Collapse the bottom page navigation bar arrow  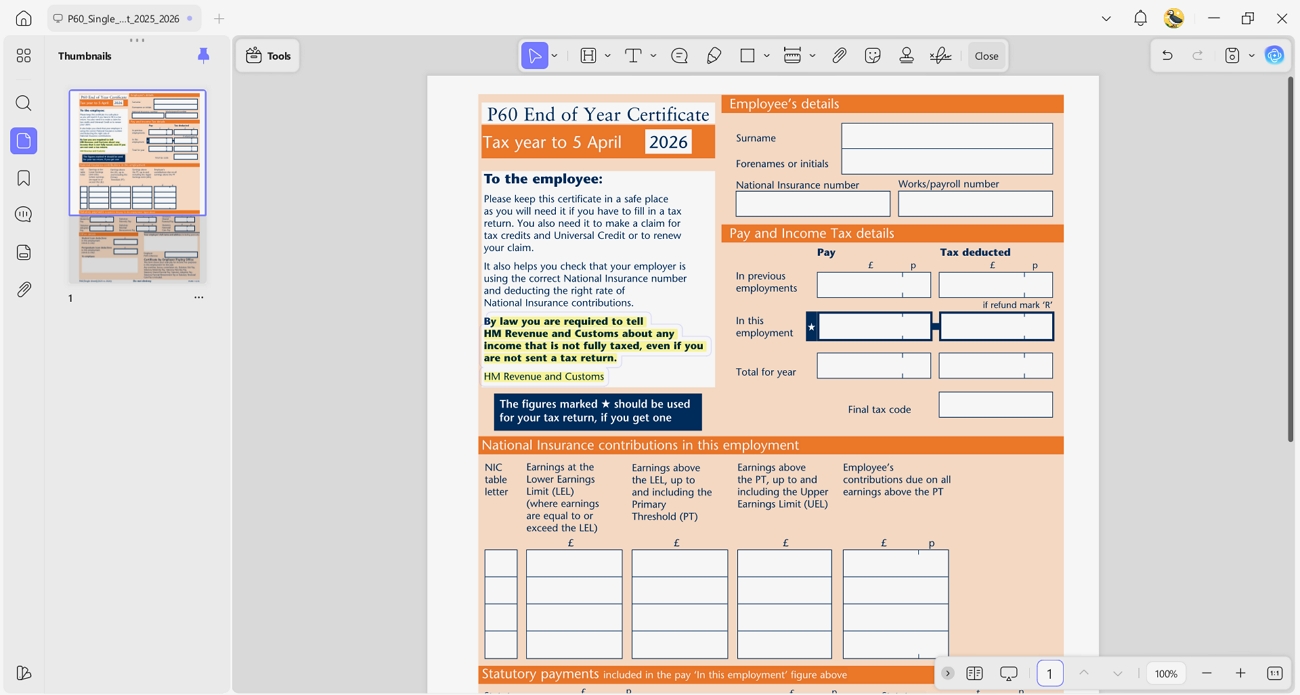(x=948, y=673)
